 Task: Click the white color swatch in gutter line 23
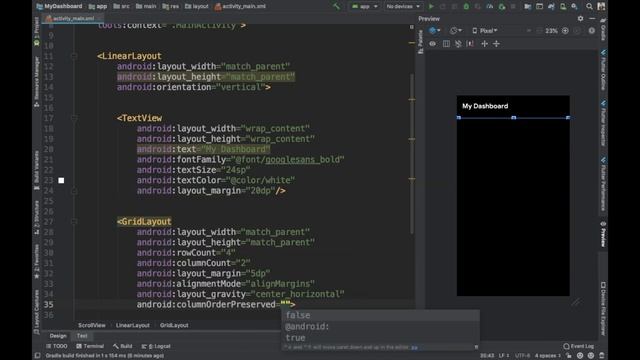(x=61, y=180)
